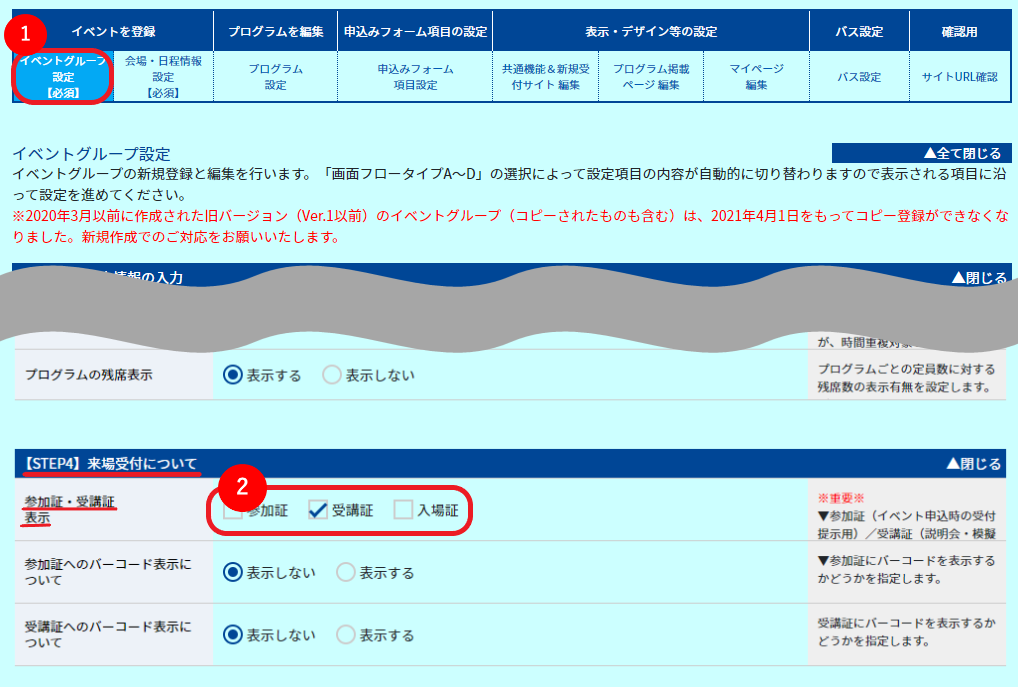Screen dimensions: 1018x687
Task: Open the 会場・日程情報設定【必須】 tab
Action: [x=164, y=77]
